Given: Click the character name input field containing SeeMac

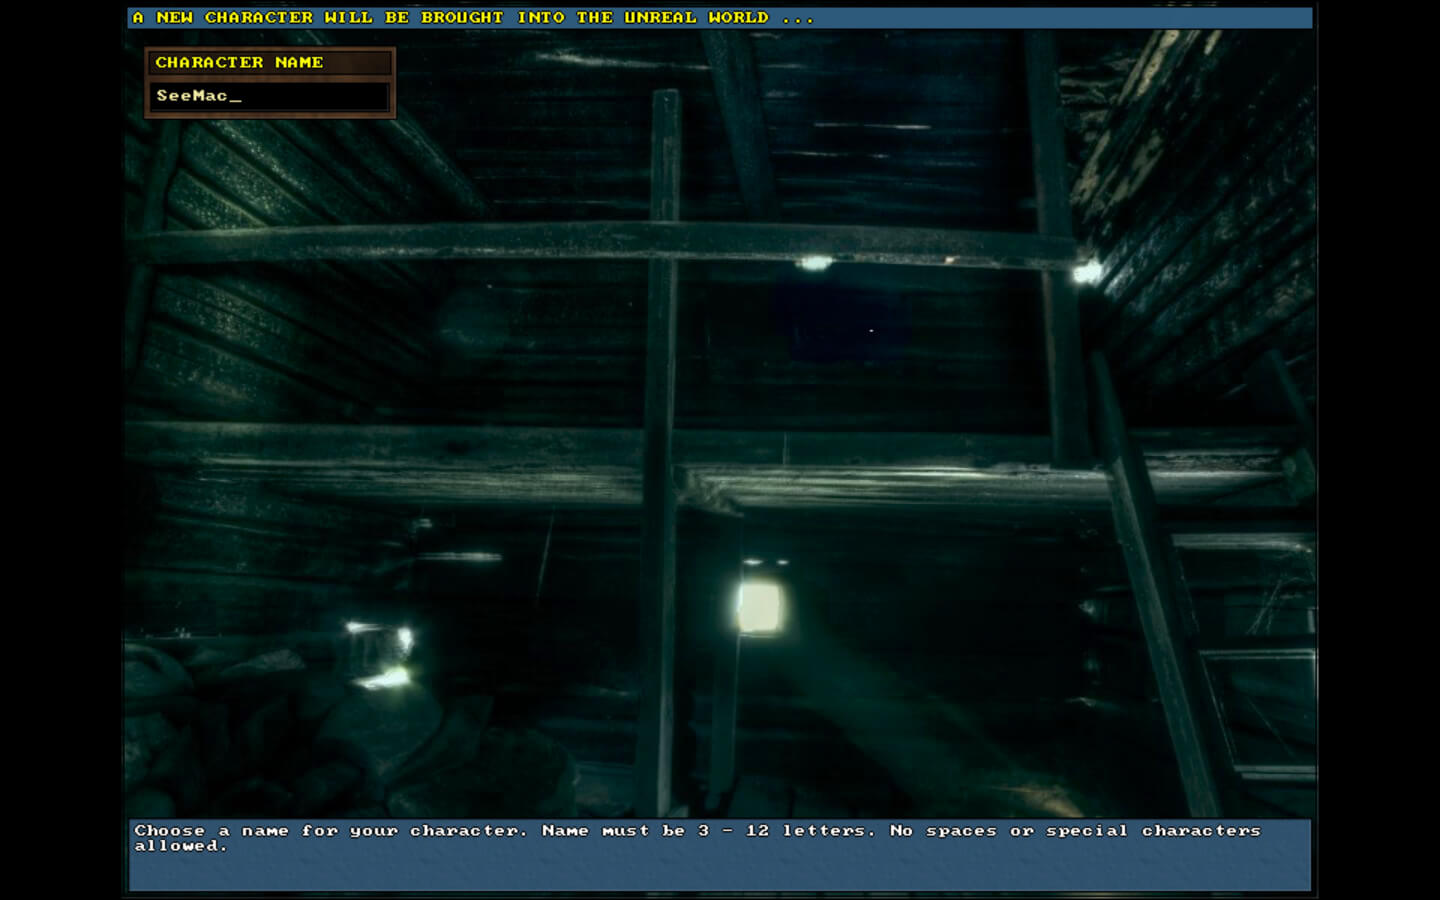Looking at the screenshot, I should click(270, 96).
